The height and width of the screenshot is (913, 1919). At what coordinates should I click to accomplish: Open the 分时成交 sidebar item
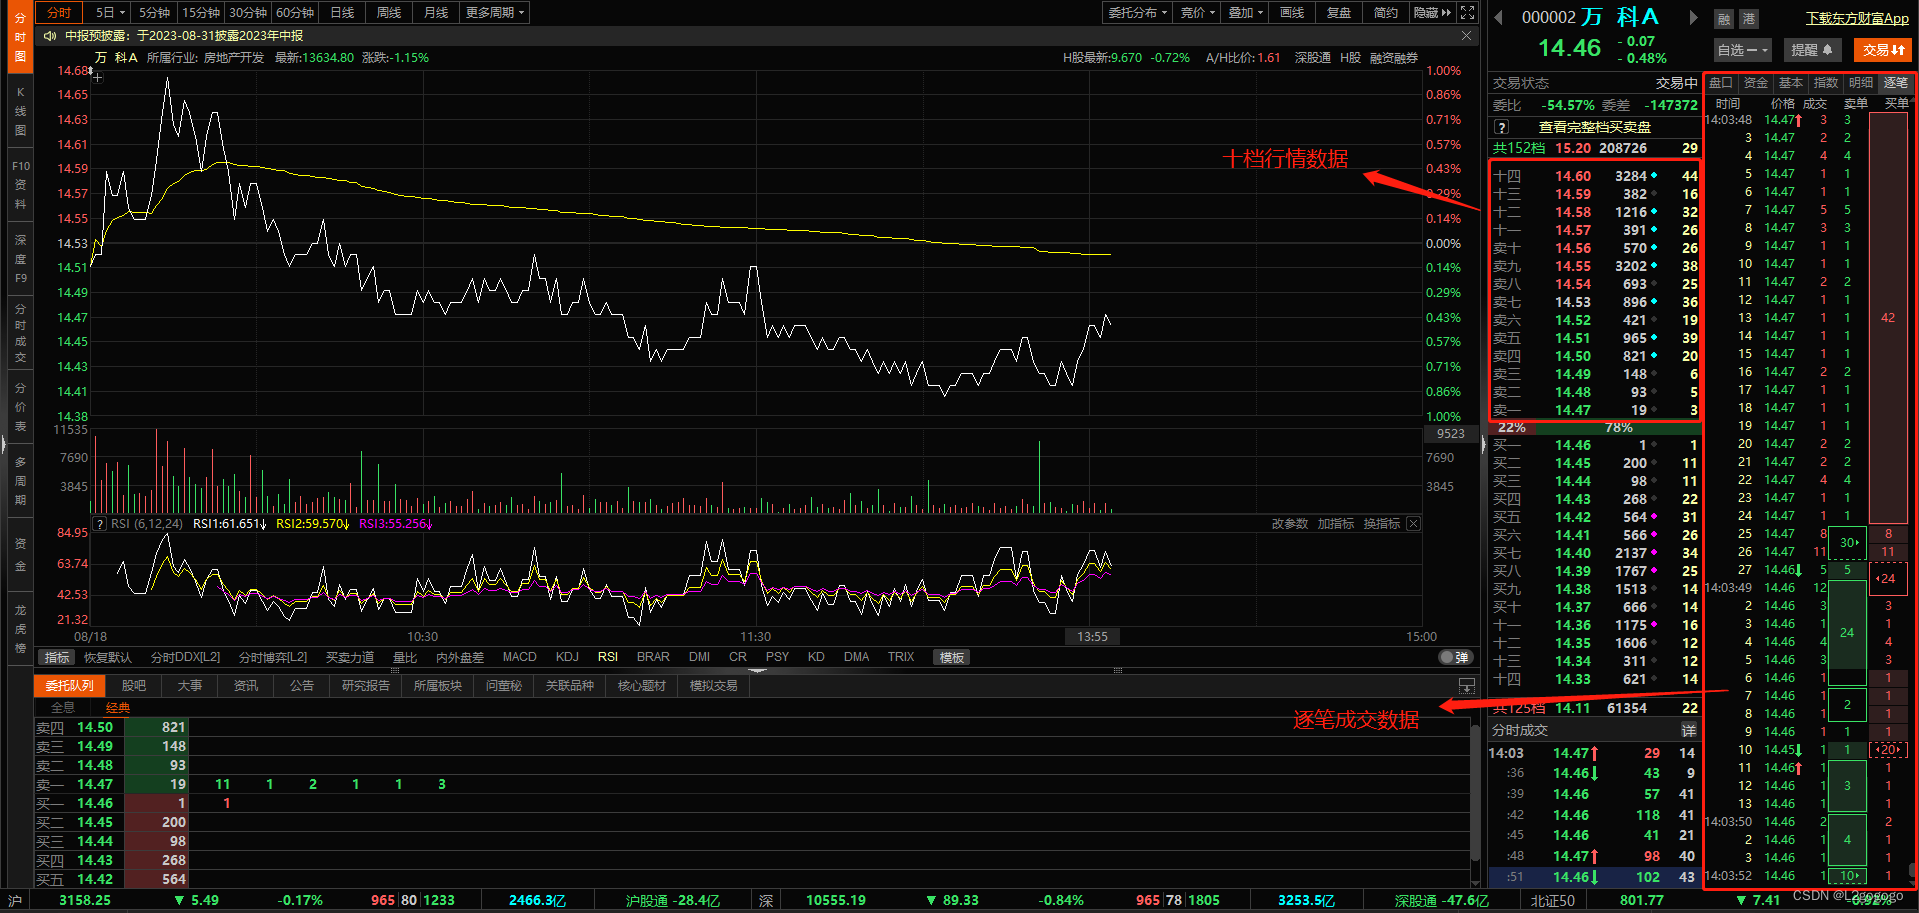click(20, 334)
